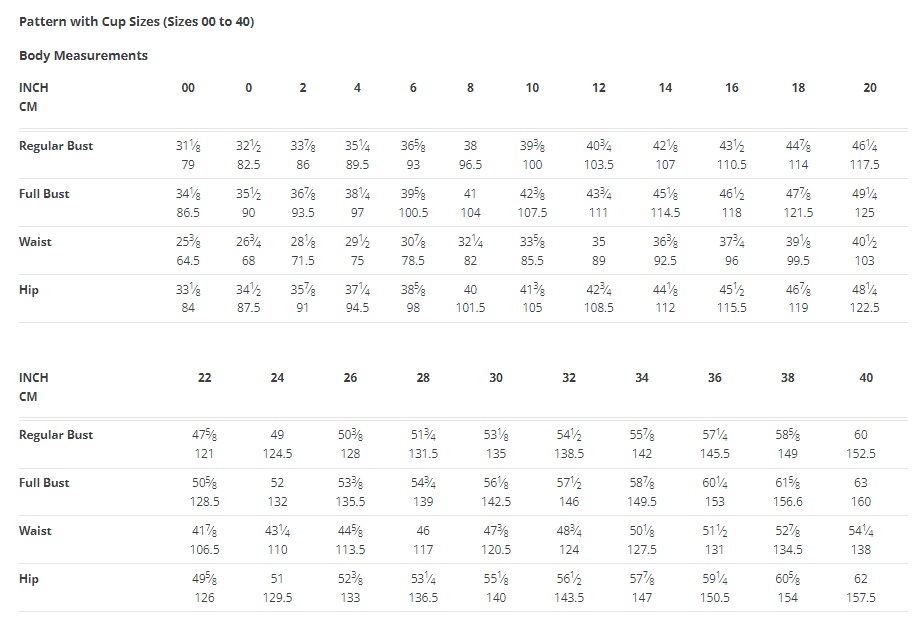Click the size 40 column header
The width and height of the screenshot is (920, 627).
point(865,378)
